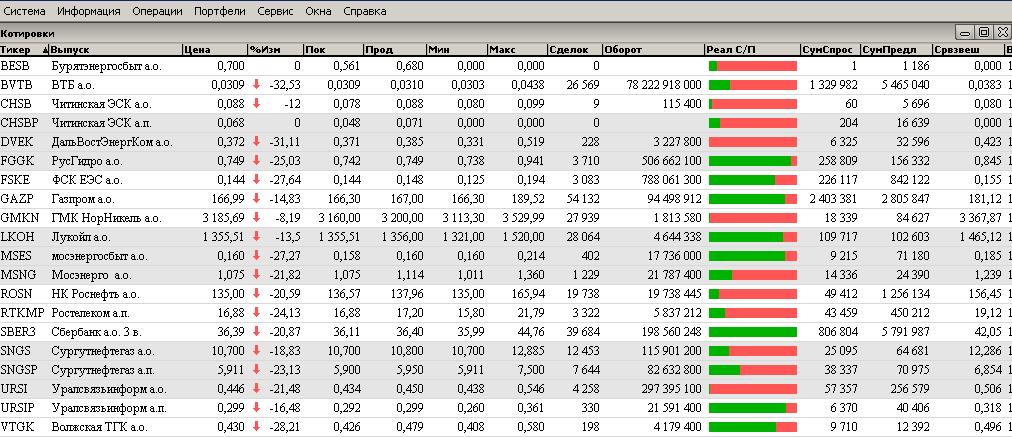Select the URSI ticker
Image resolution: width=1012 pixels, height=437 pixels.
click(14, 389)
